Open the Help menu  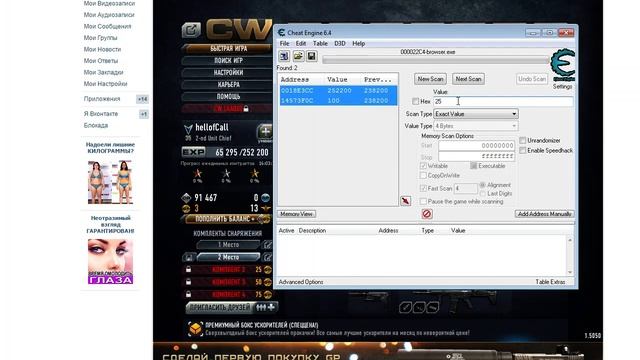click(359, 43)
